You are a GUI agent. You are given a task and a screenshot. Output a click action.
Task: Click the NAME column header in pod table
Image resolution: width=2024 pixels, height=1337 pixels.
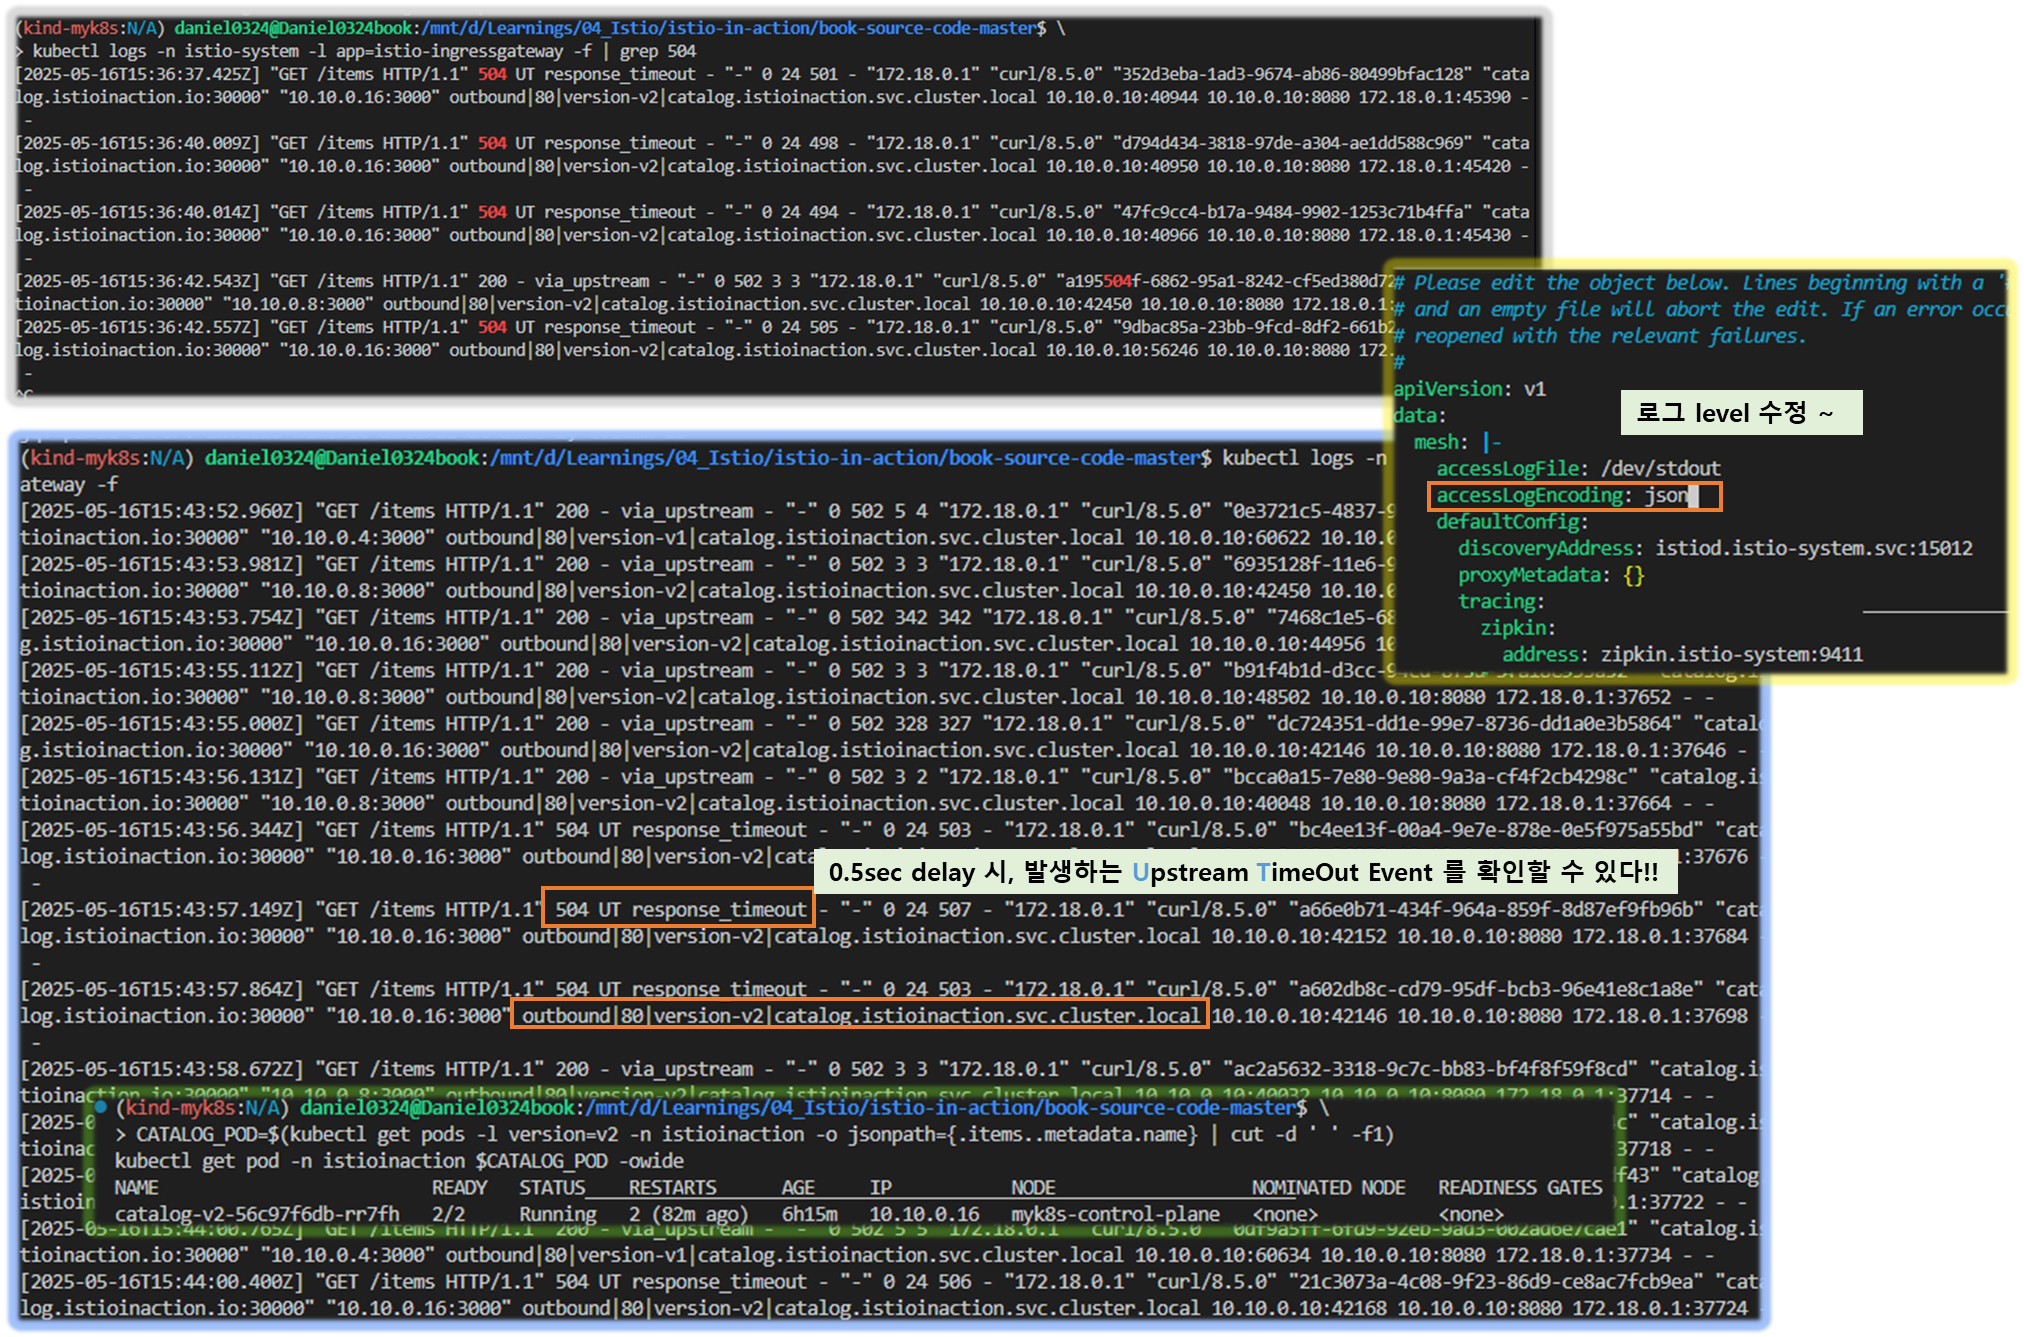click(x=136, y=1187)
